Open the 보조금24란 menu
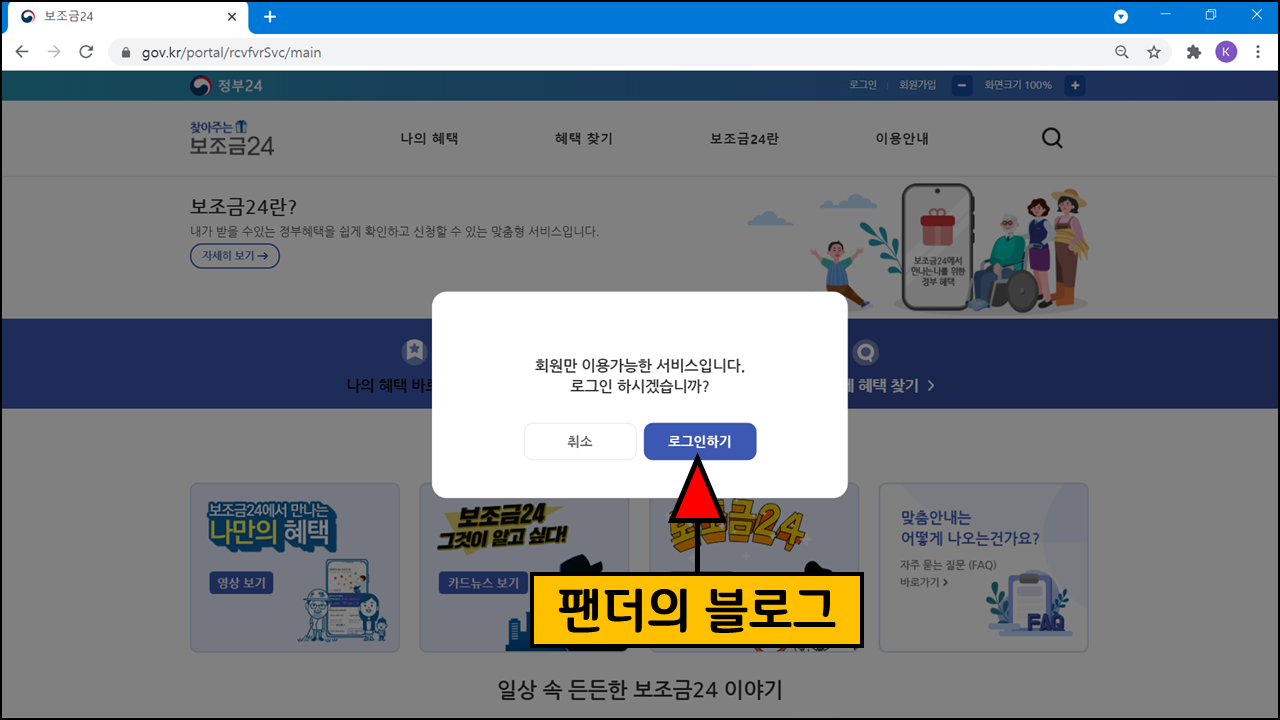The image size is (1280, 720). coord(744,139)
